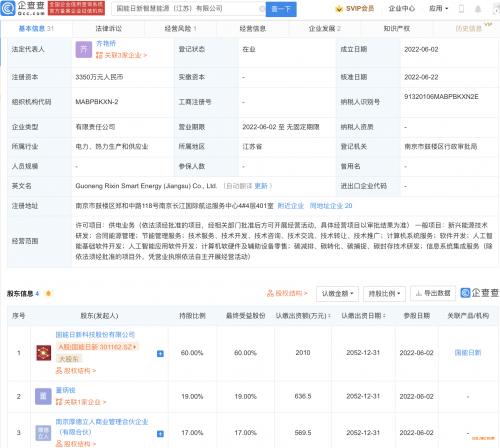Open the second shareholder's name link
This screenshot has width=500, height=448.
[x=66, y=390]
